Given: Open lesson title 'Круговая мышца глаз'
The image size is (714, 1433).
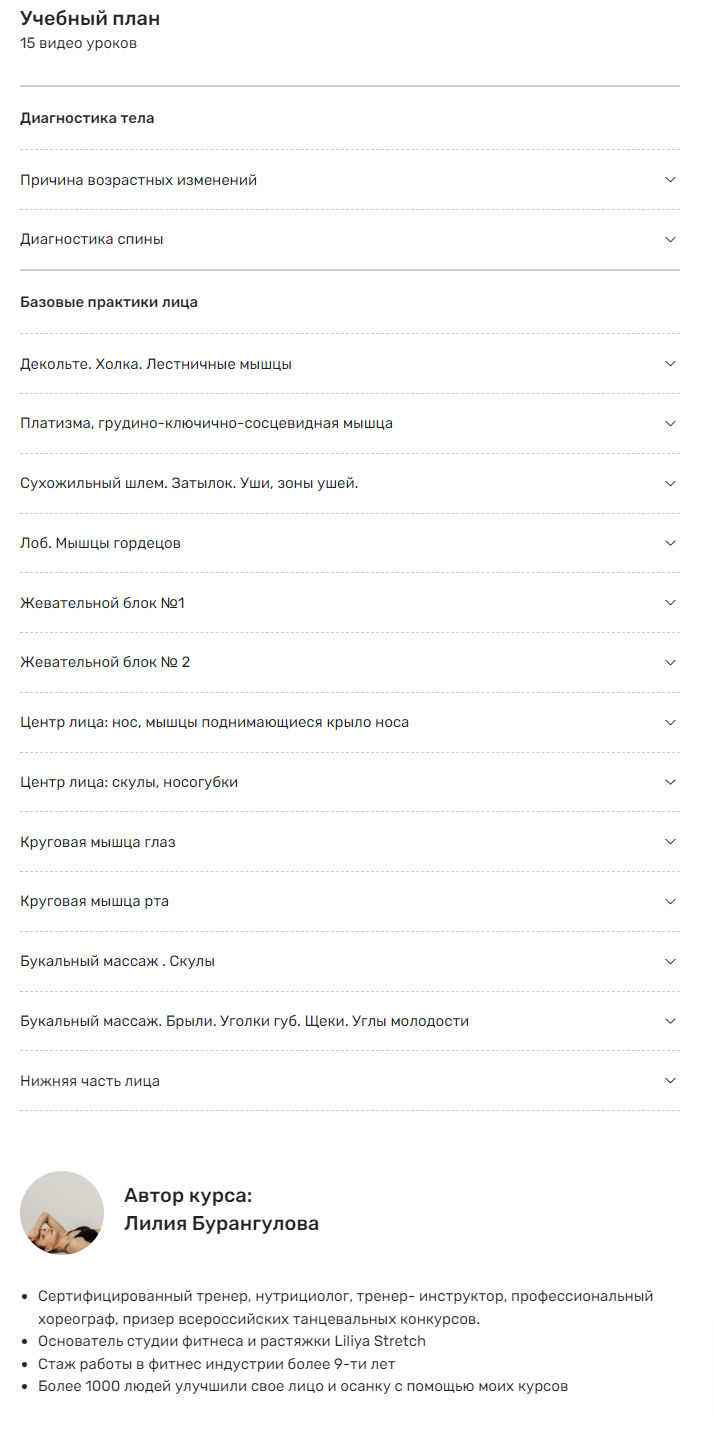Looking at the screenshot, I should [x=98, y=842].
